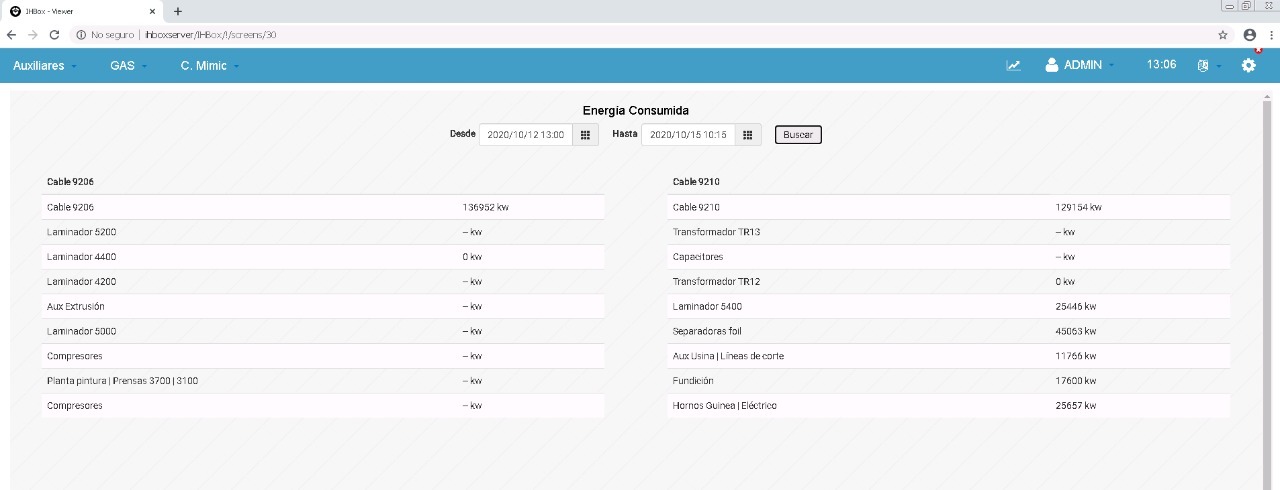Open the settings gear in blue navbar
The width and height of the screenshot is (1280, 490).
point(1249,65)
